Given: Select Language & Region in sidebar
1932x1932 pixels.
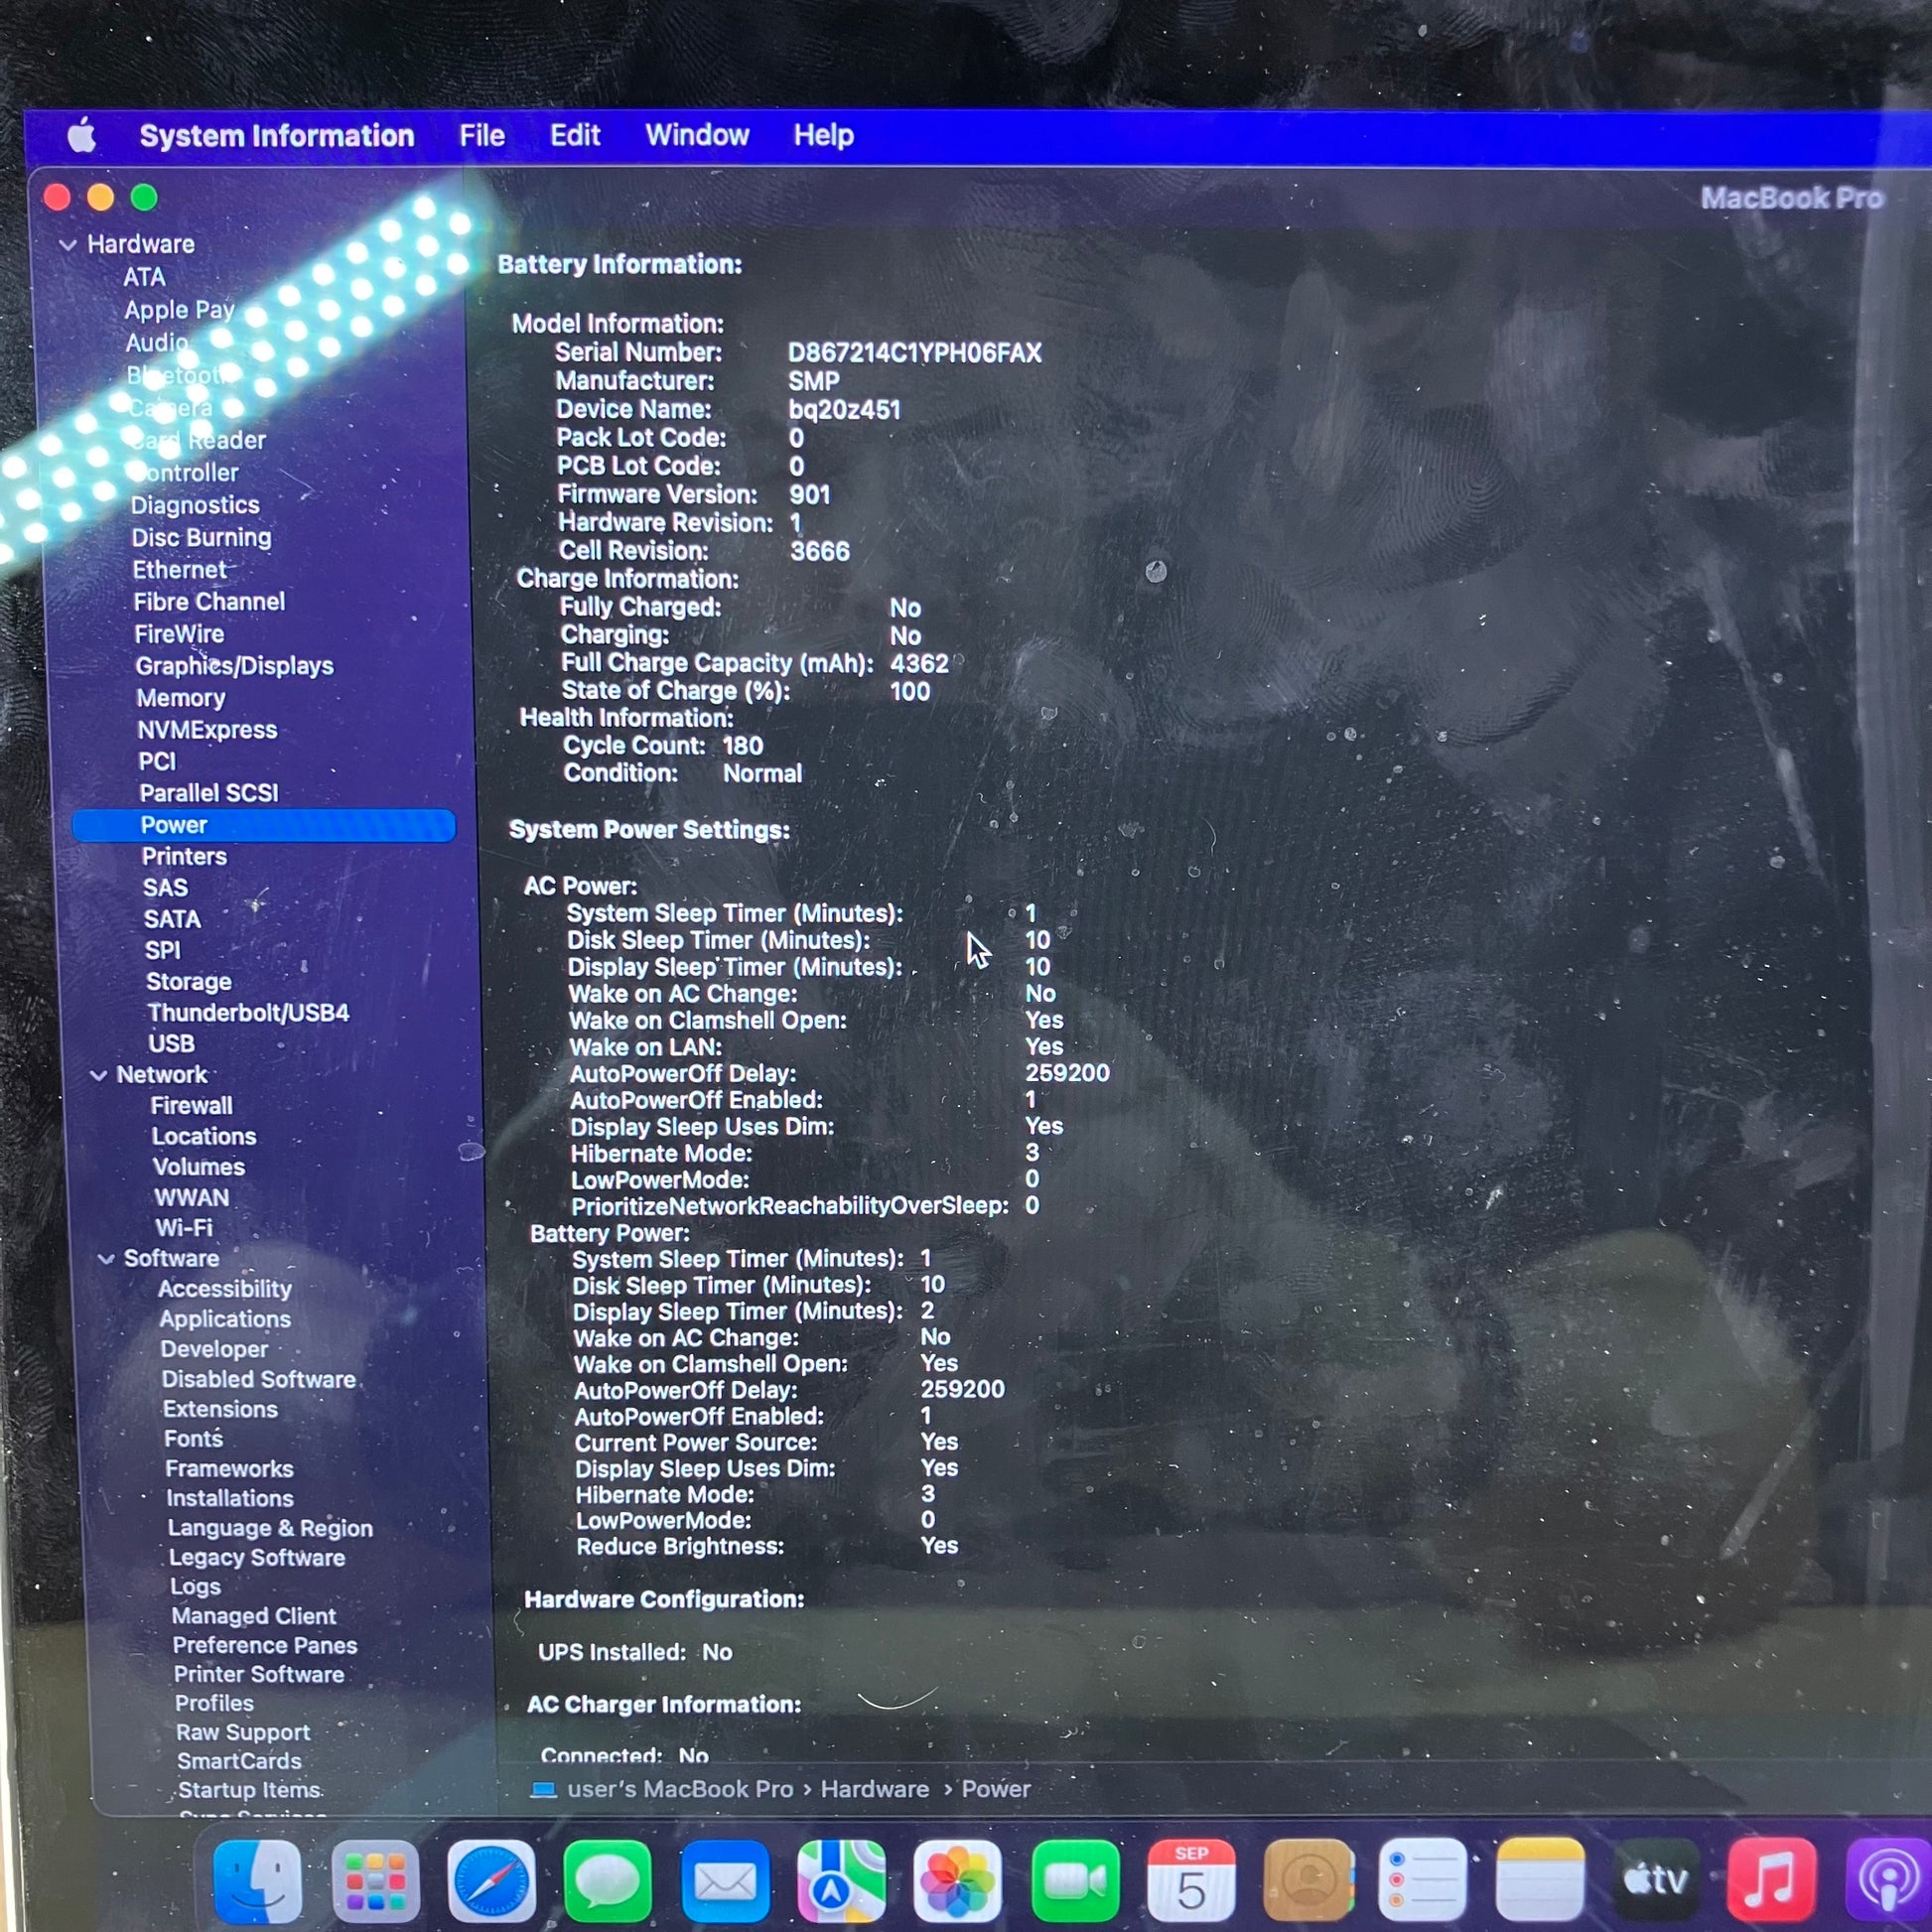Looking at the screenshot, I should point(270,1528).
